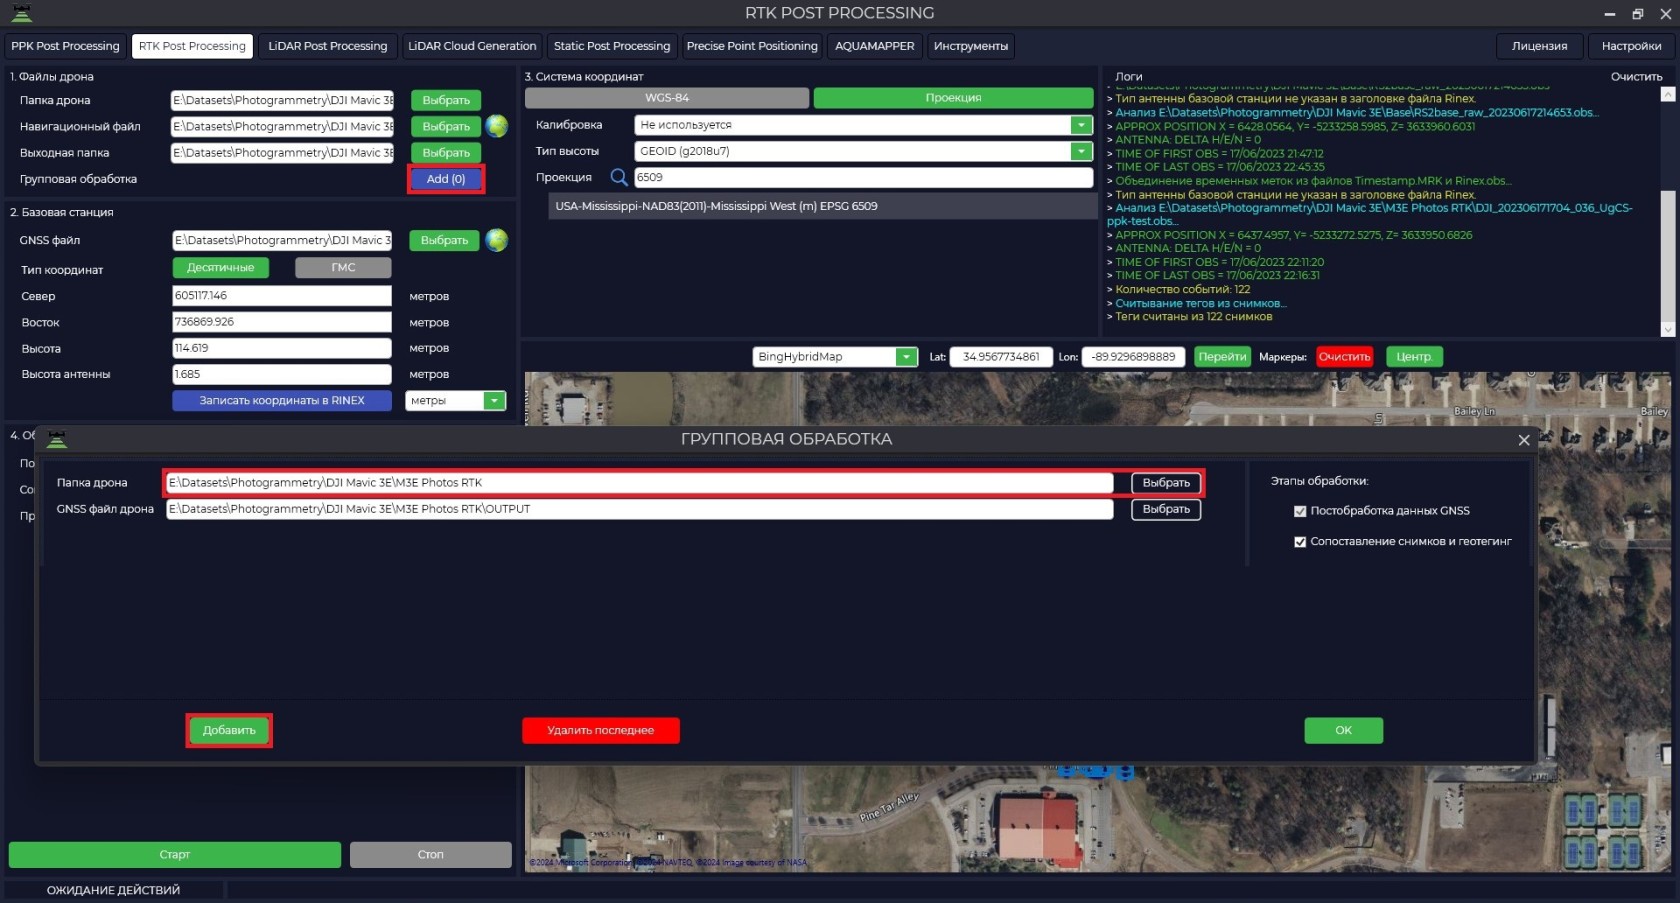This screenshot has width=1680, height=903.
Task: Click the Стоп button
Action: coord(431,854)
